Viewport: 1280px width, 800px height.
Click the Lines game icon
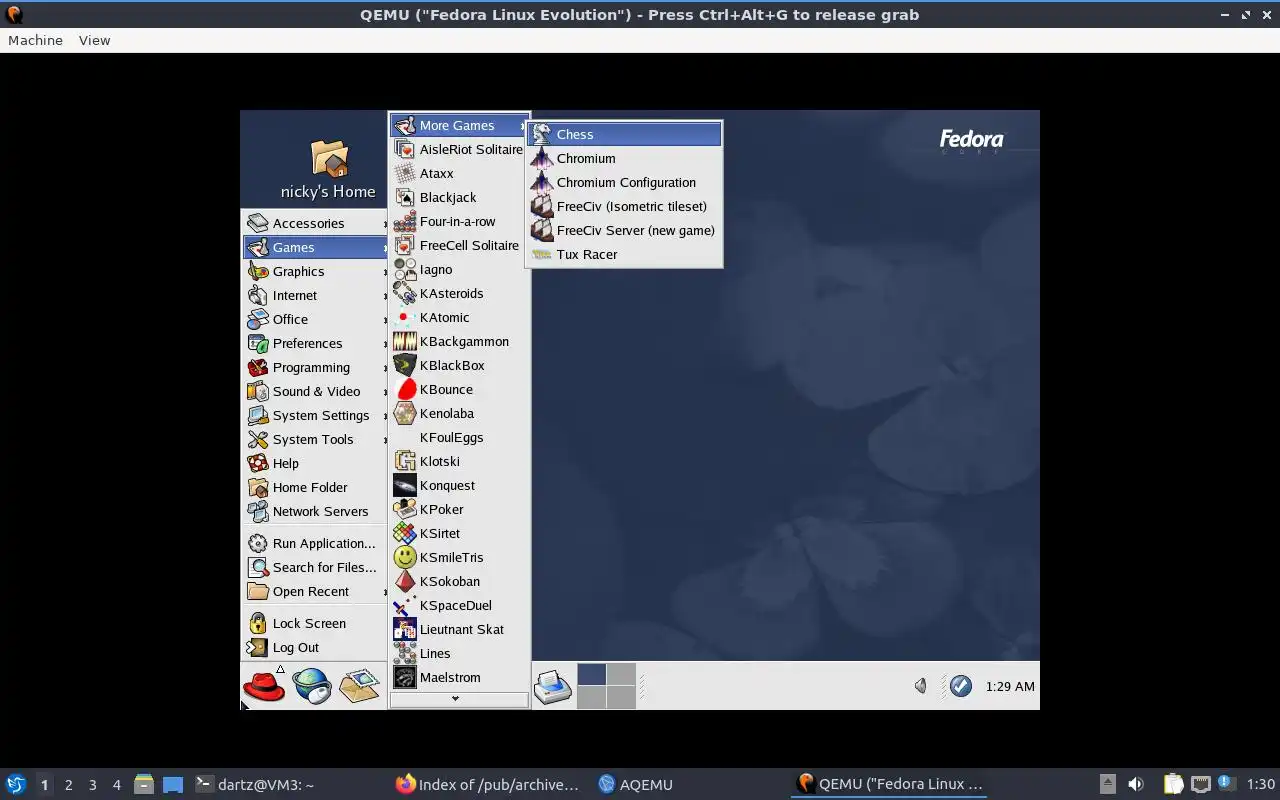[x=405, y=653]
